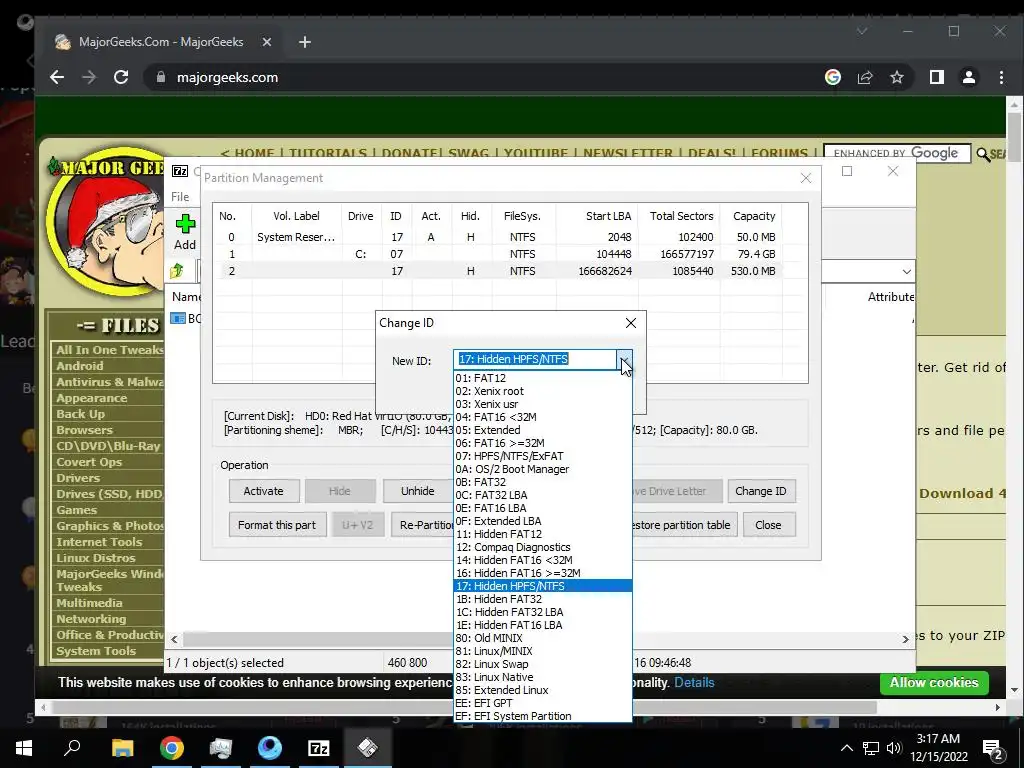Click the Windows Start button
Screen dimensions: 1024x768
tap(24, 748)
